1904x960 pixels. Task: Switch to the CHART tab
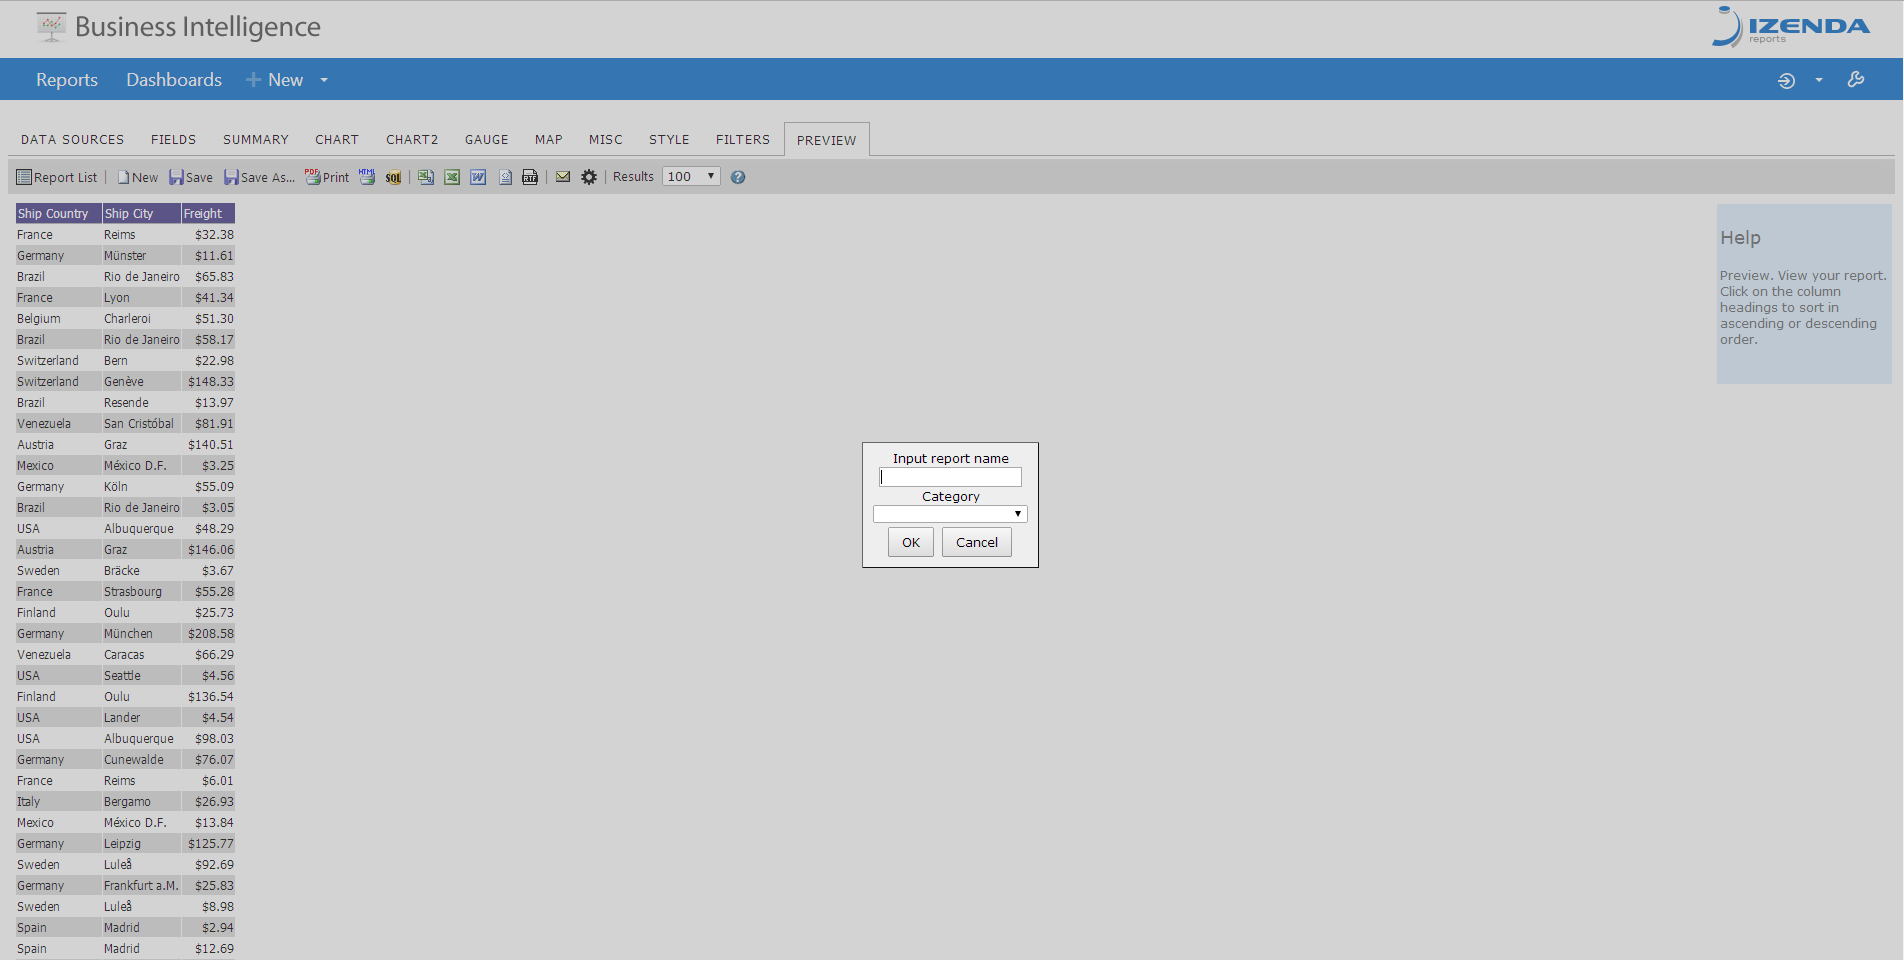point(337,140)
